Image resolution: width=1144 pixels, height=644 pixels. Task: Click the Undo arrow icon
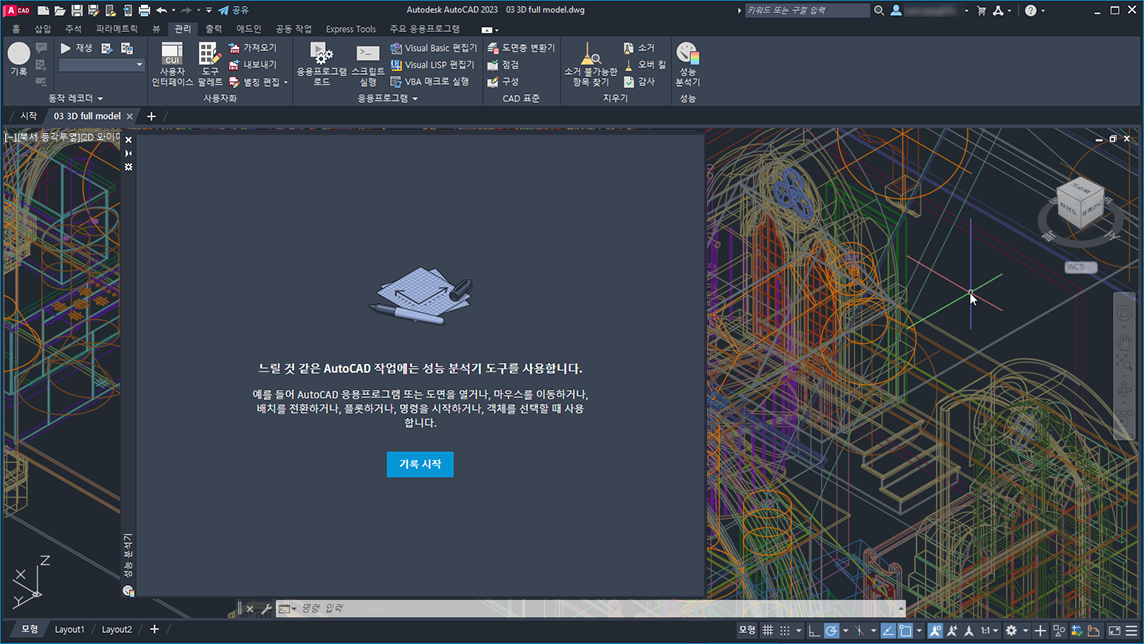[161, 10]
